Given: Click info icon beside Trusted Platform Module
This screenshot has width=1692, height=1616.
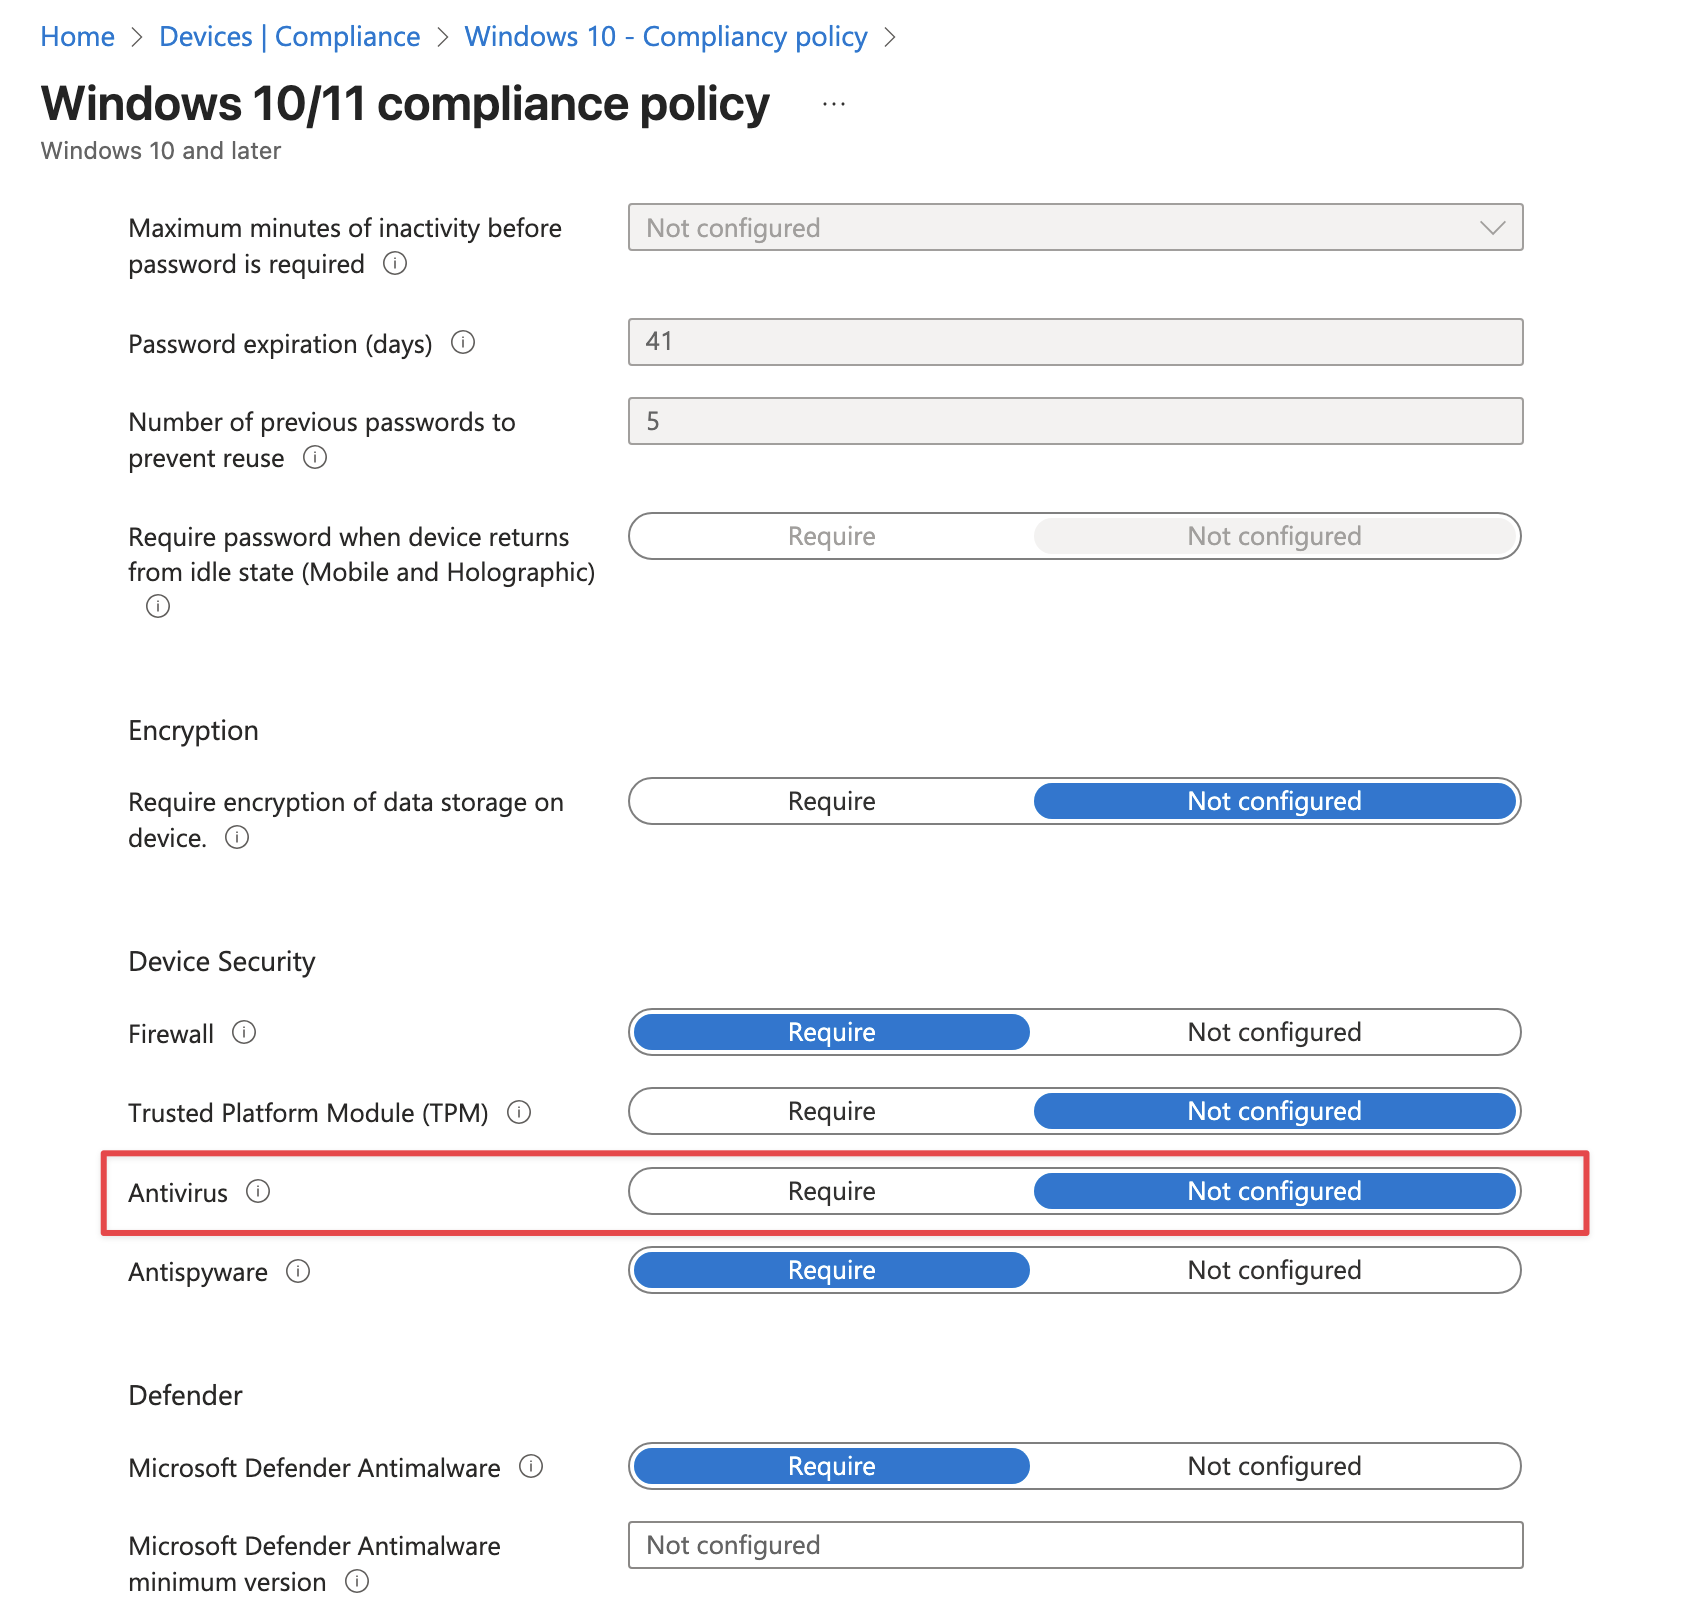Looking at the screenshot, I should pos(519,1112).
